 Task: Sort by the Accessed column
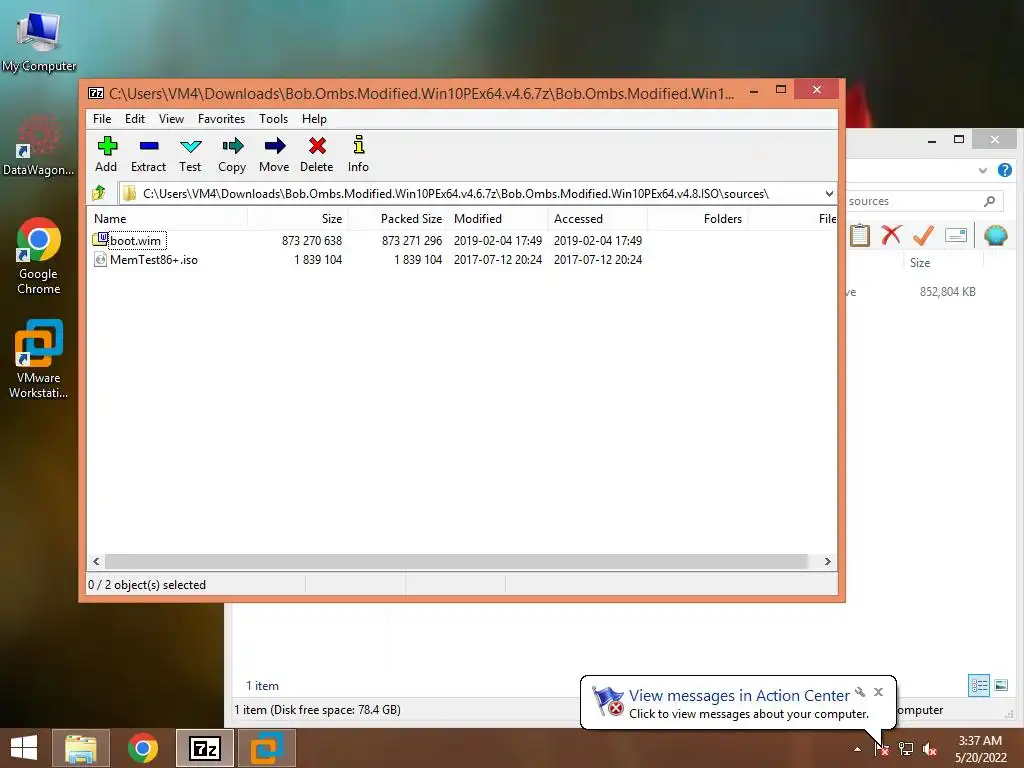(598, 219)
